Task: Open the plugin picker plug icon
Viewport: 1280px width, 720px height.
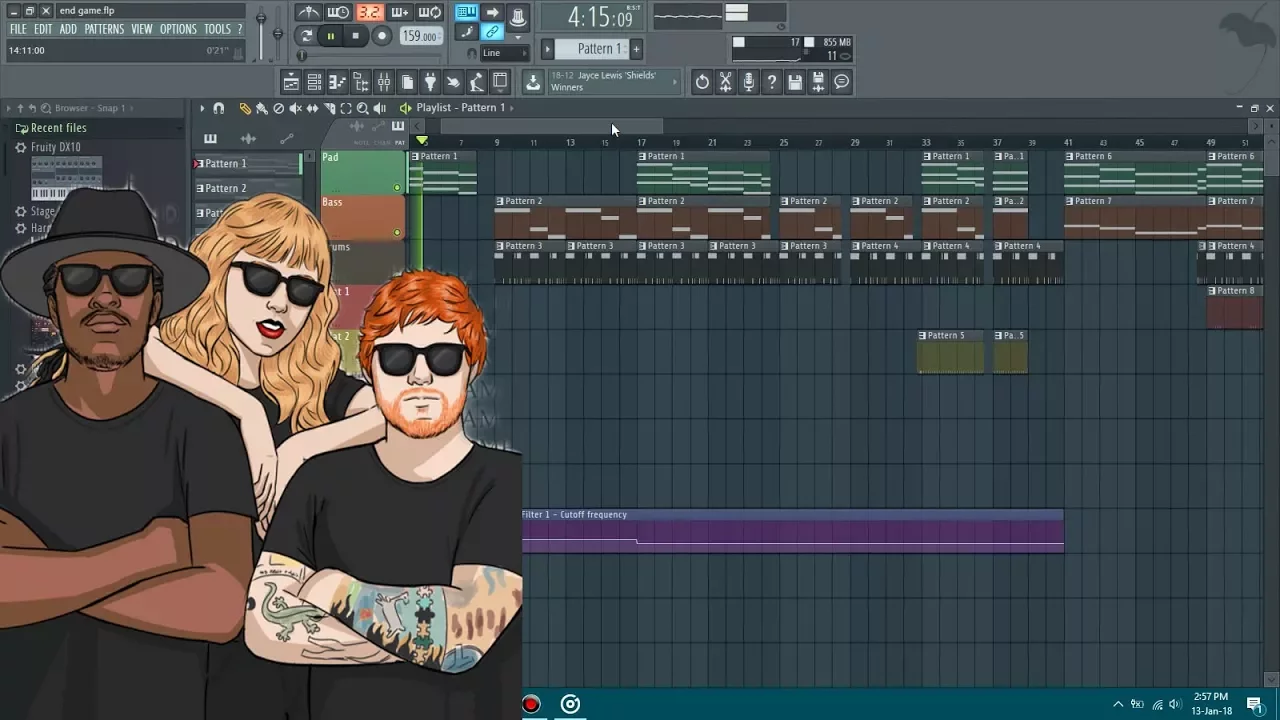Action: [430, 82]
